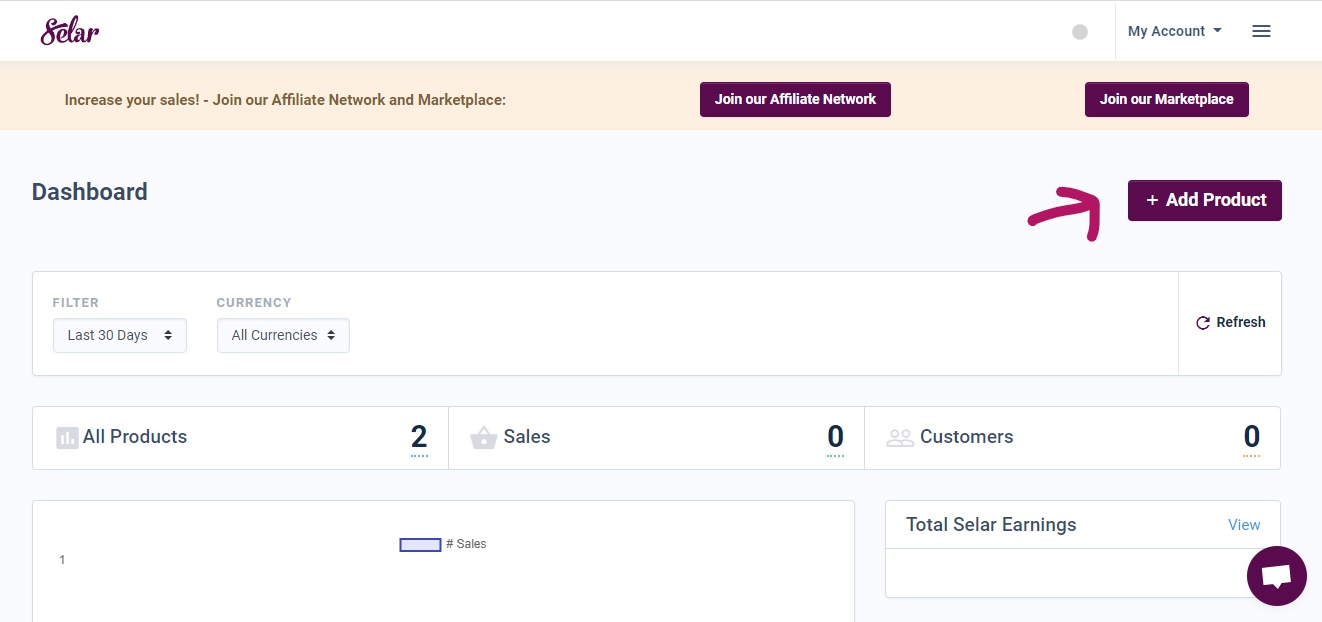Expand the My Account caret arrow

coord(1216,31)
